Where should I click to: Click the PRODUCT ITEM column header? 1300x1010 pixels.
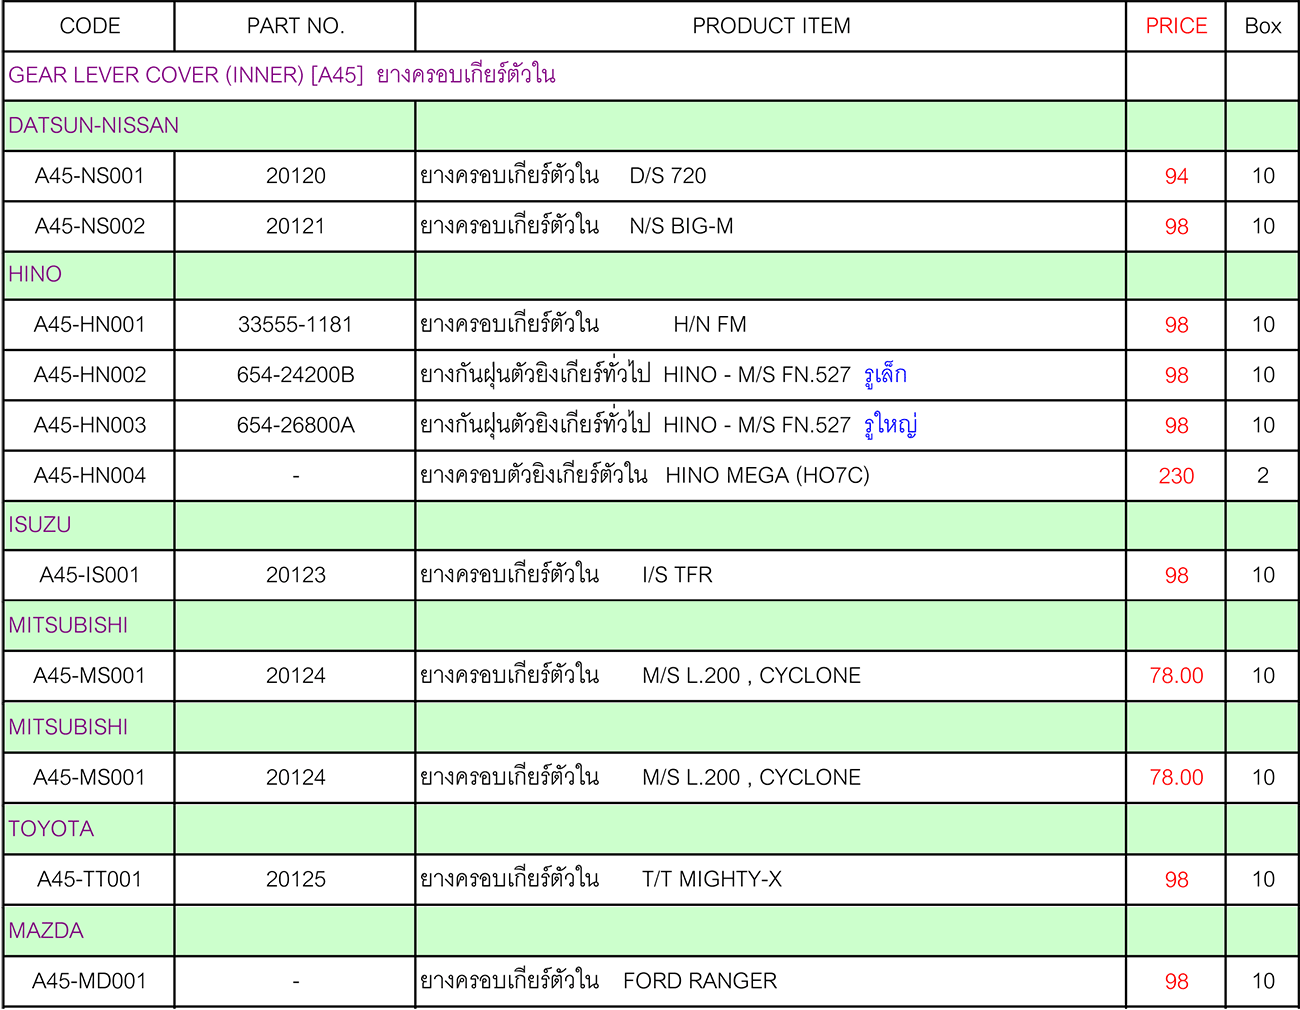coord(771,26)
